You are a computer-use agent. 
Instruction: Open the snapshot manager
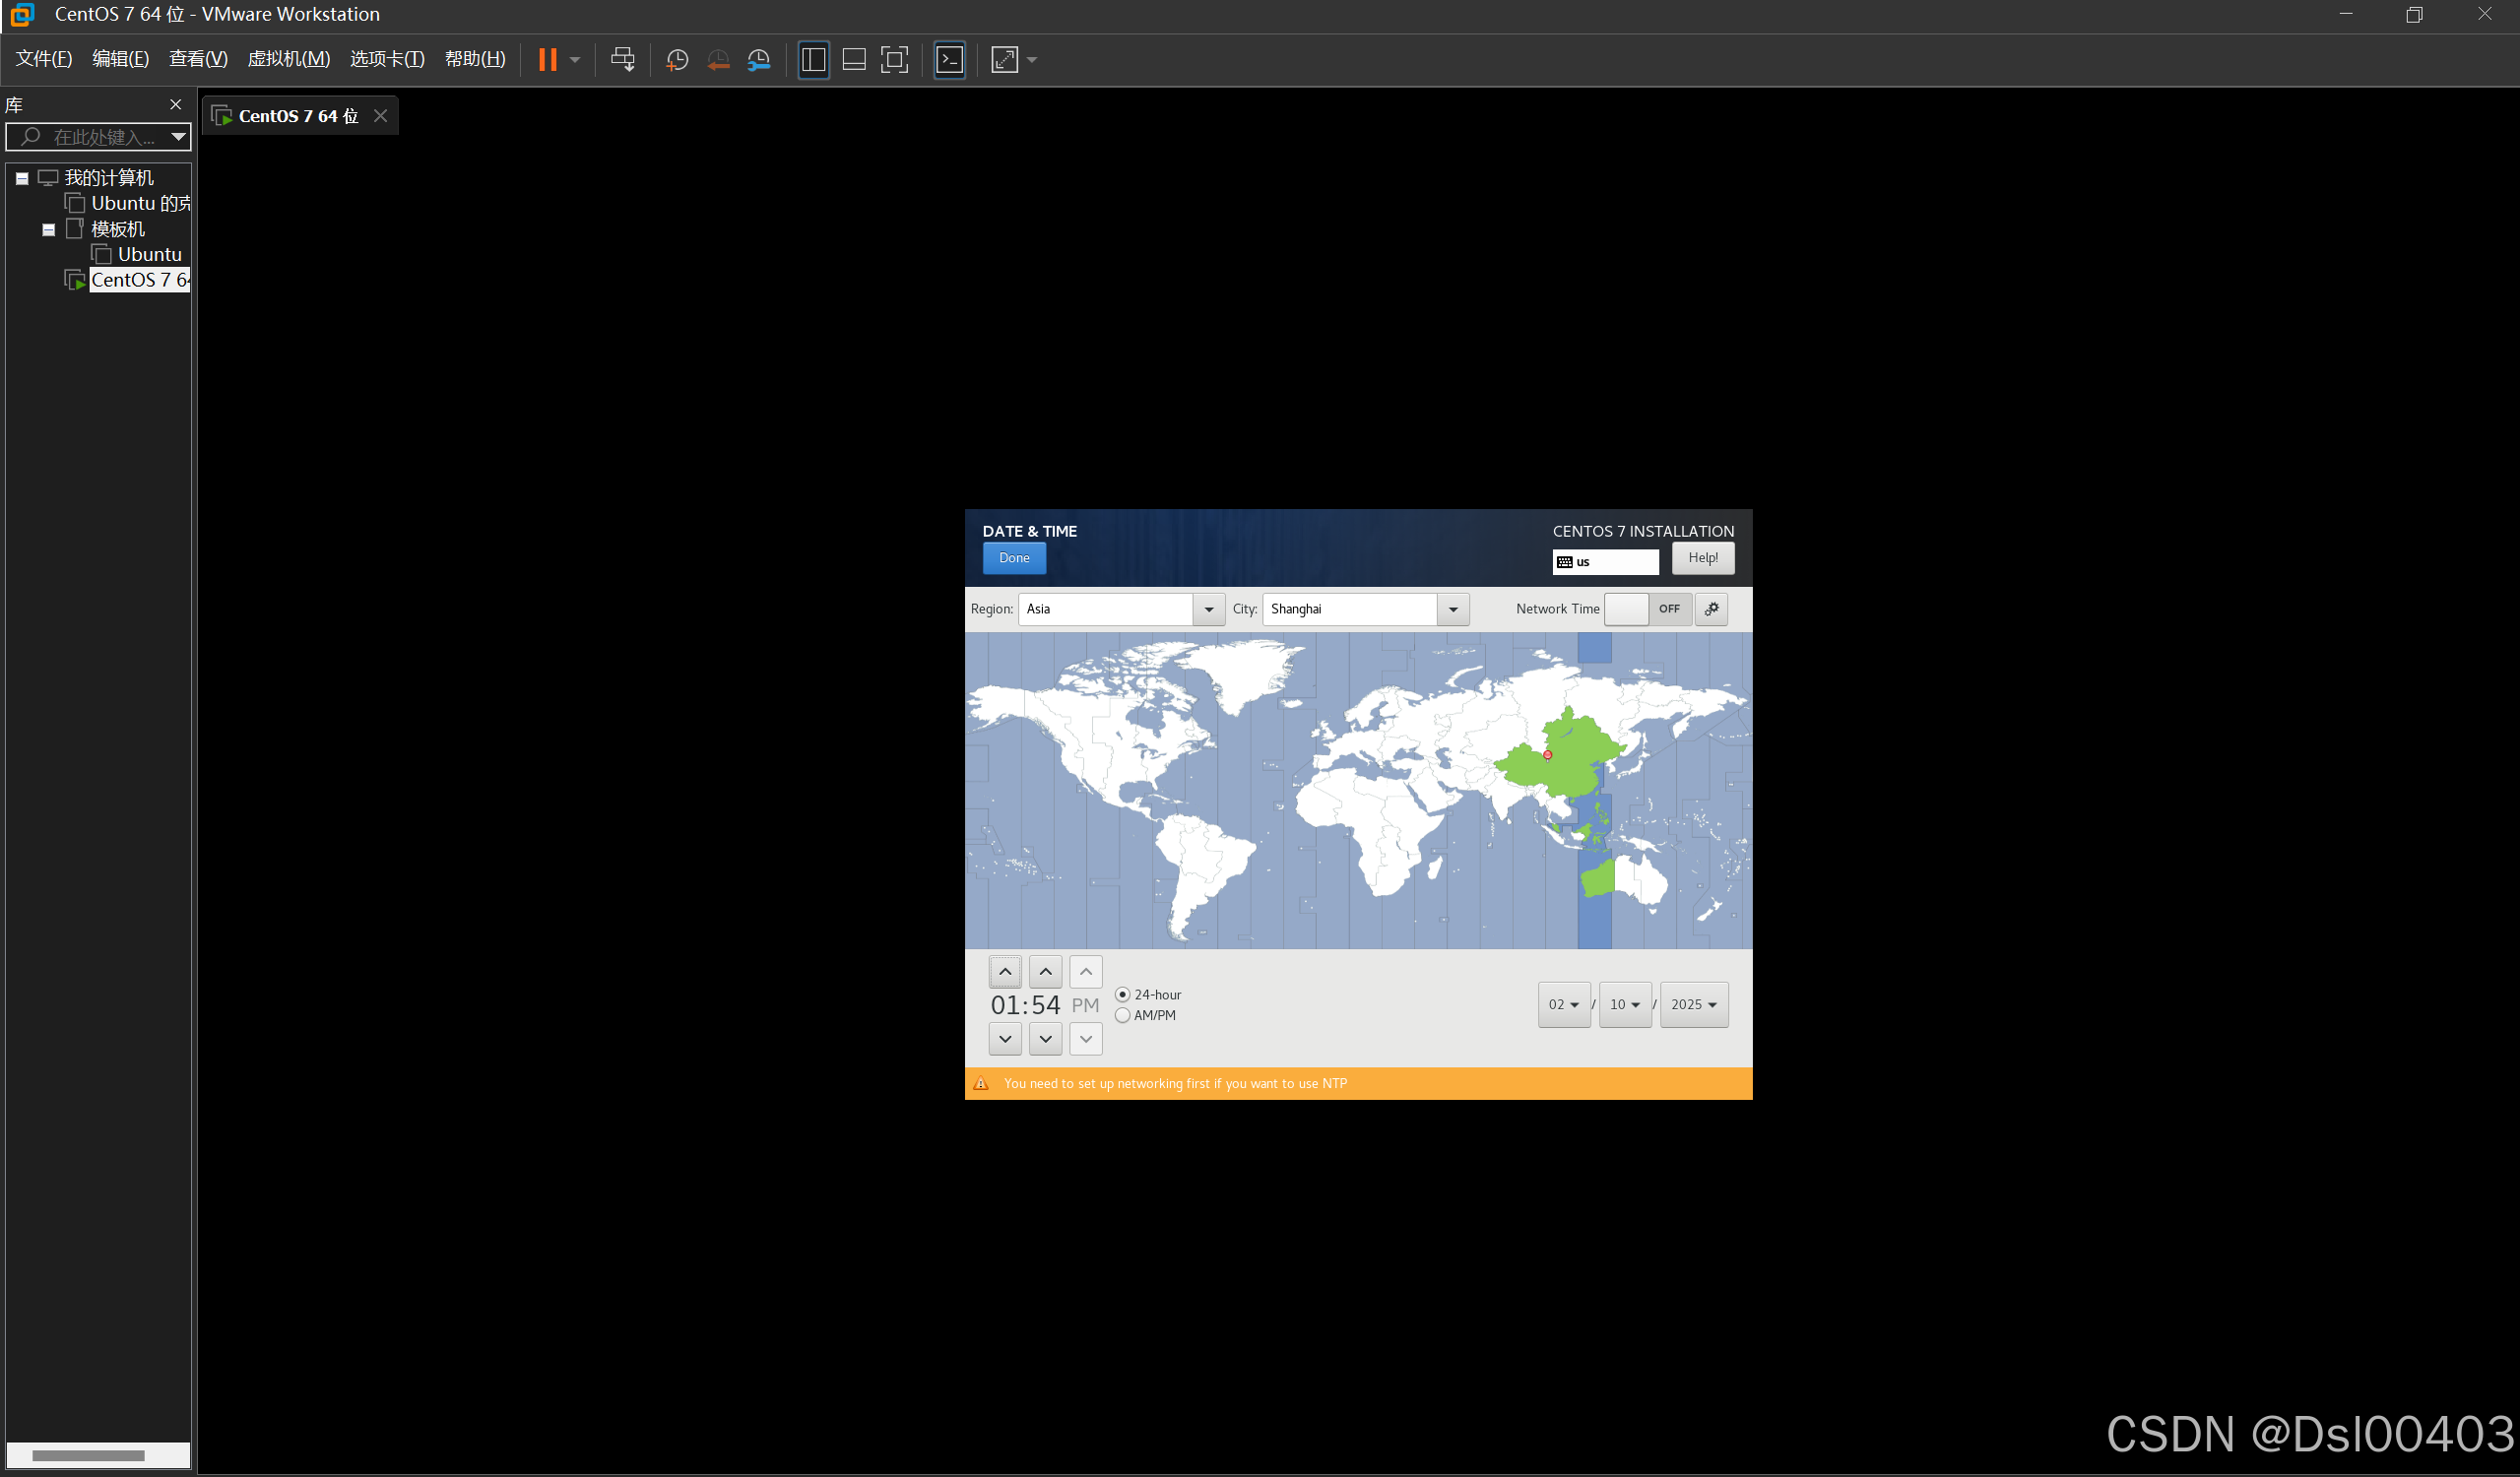click(x=759, y=60)
